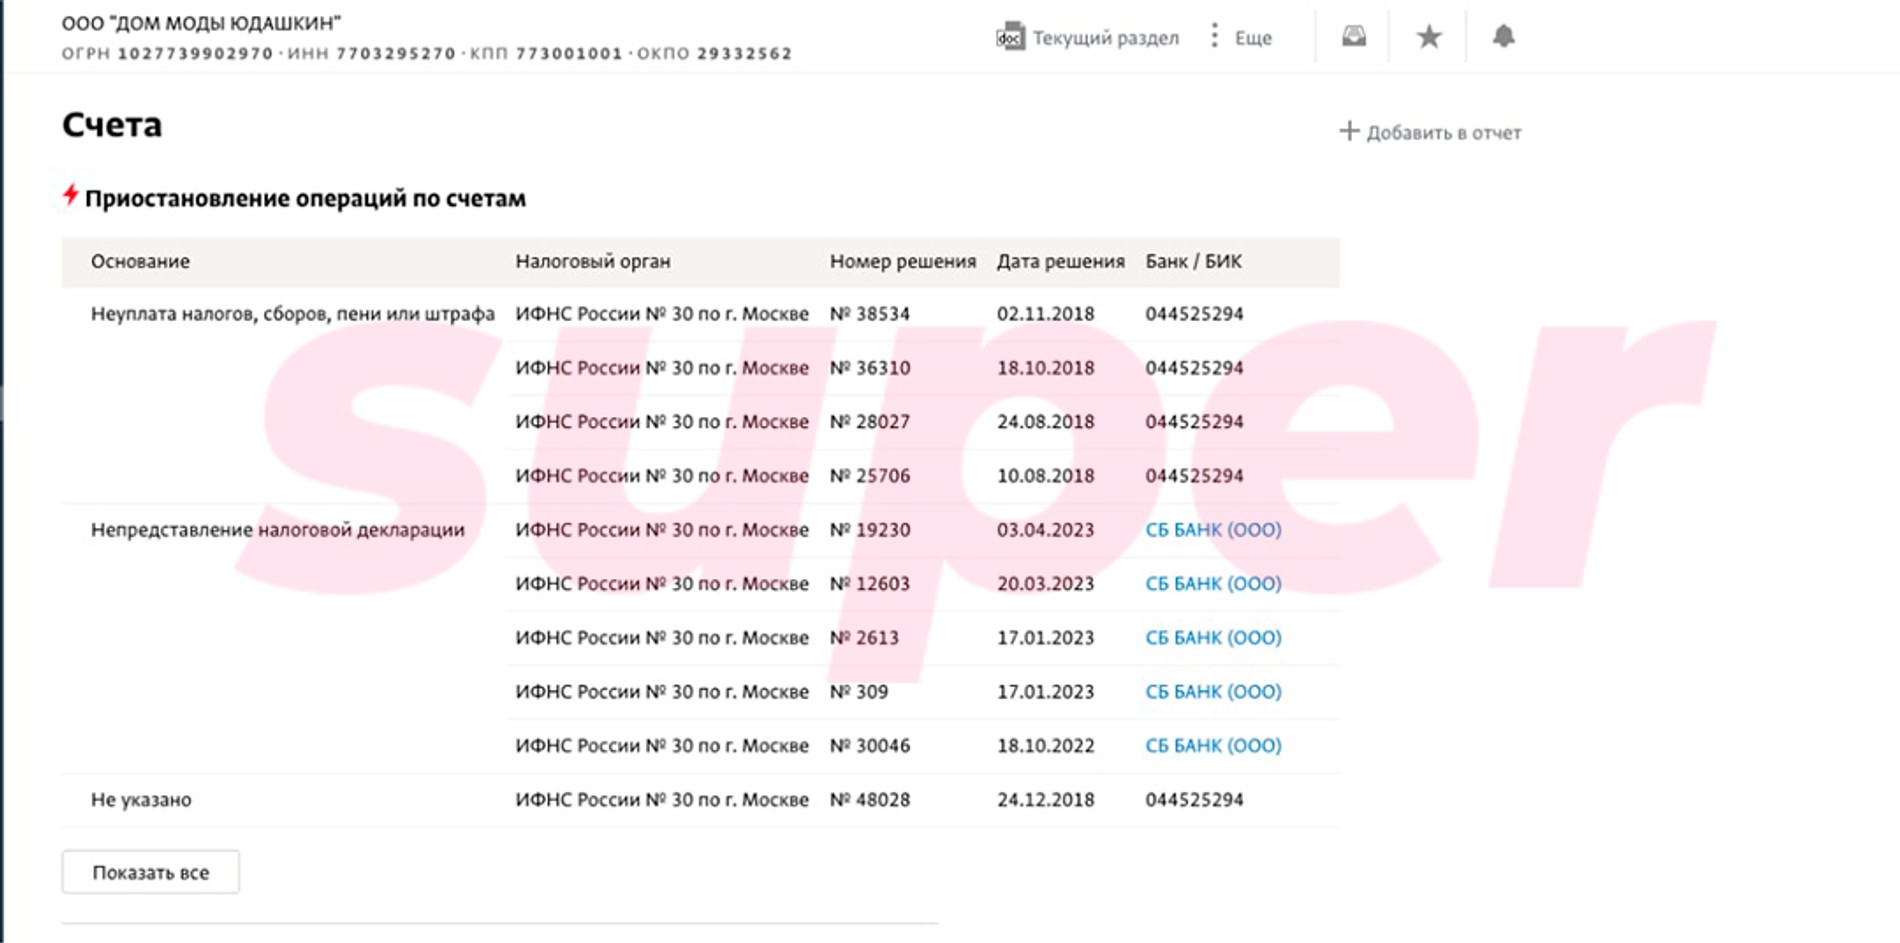1900x943 pixels.
Task: Open СБ БАНК link for decision № 2613
Action: point(1213,638)
